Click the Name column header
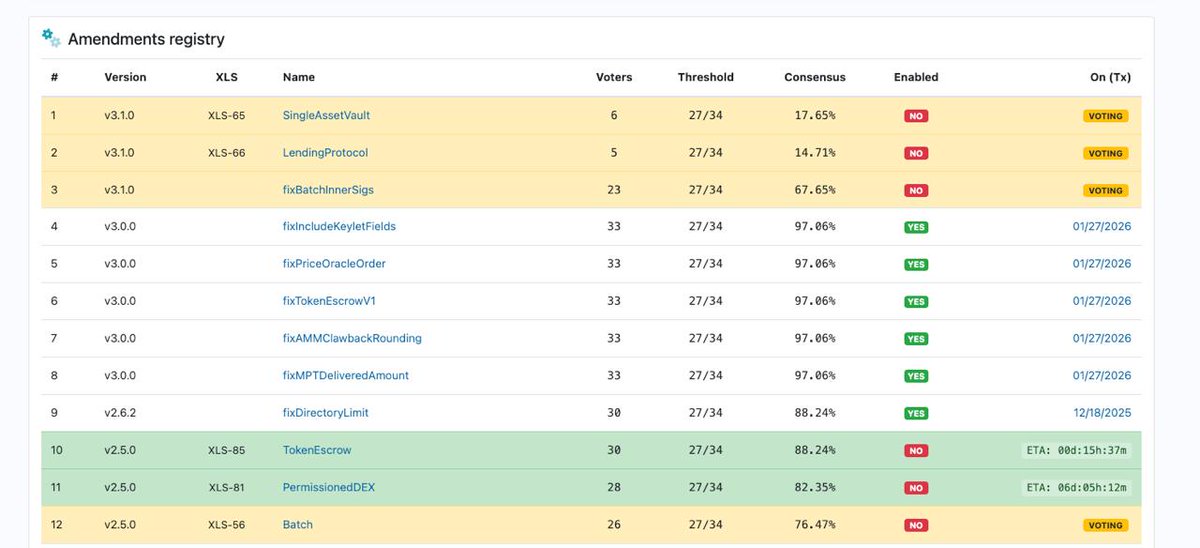Screen dimensions: 1200x548 pyautogui.click(x=299, y=77)
